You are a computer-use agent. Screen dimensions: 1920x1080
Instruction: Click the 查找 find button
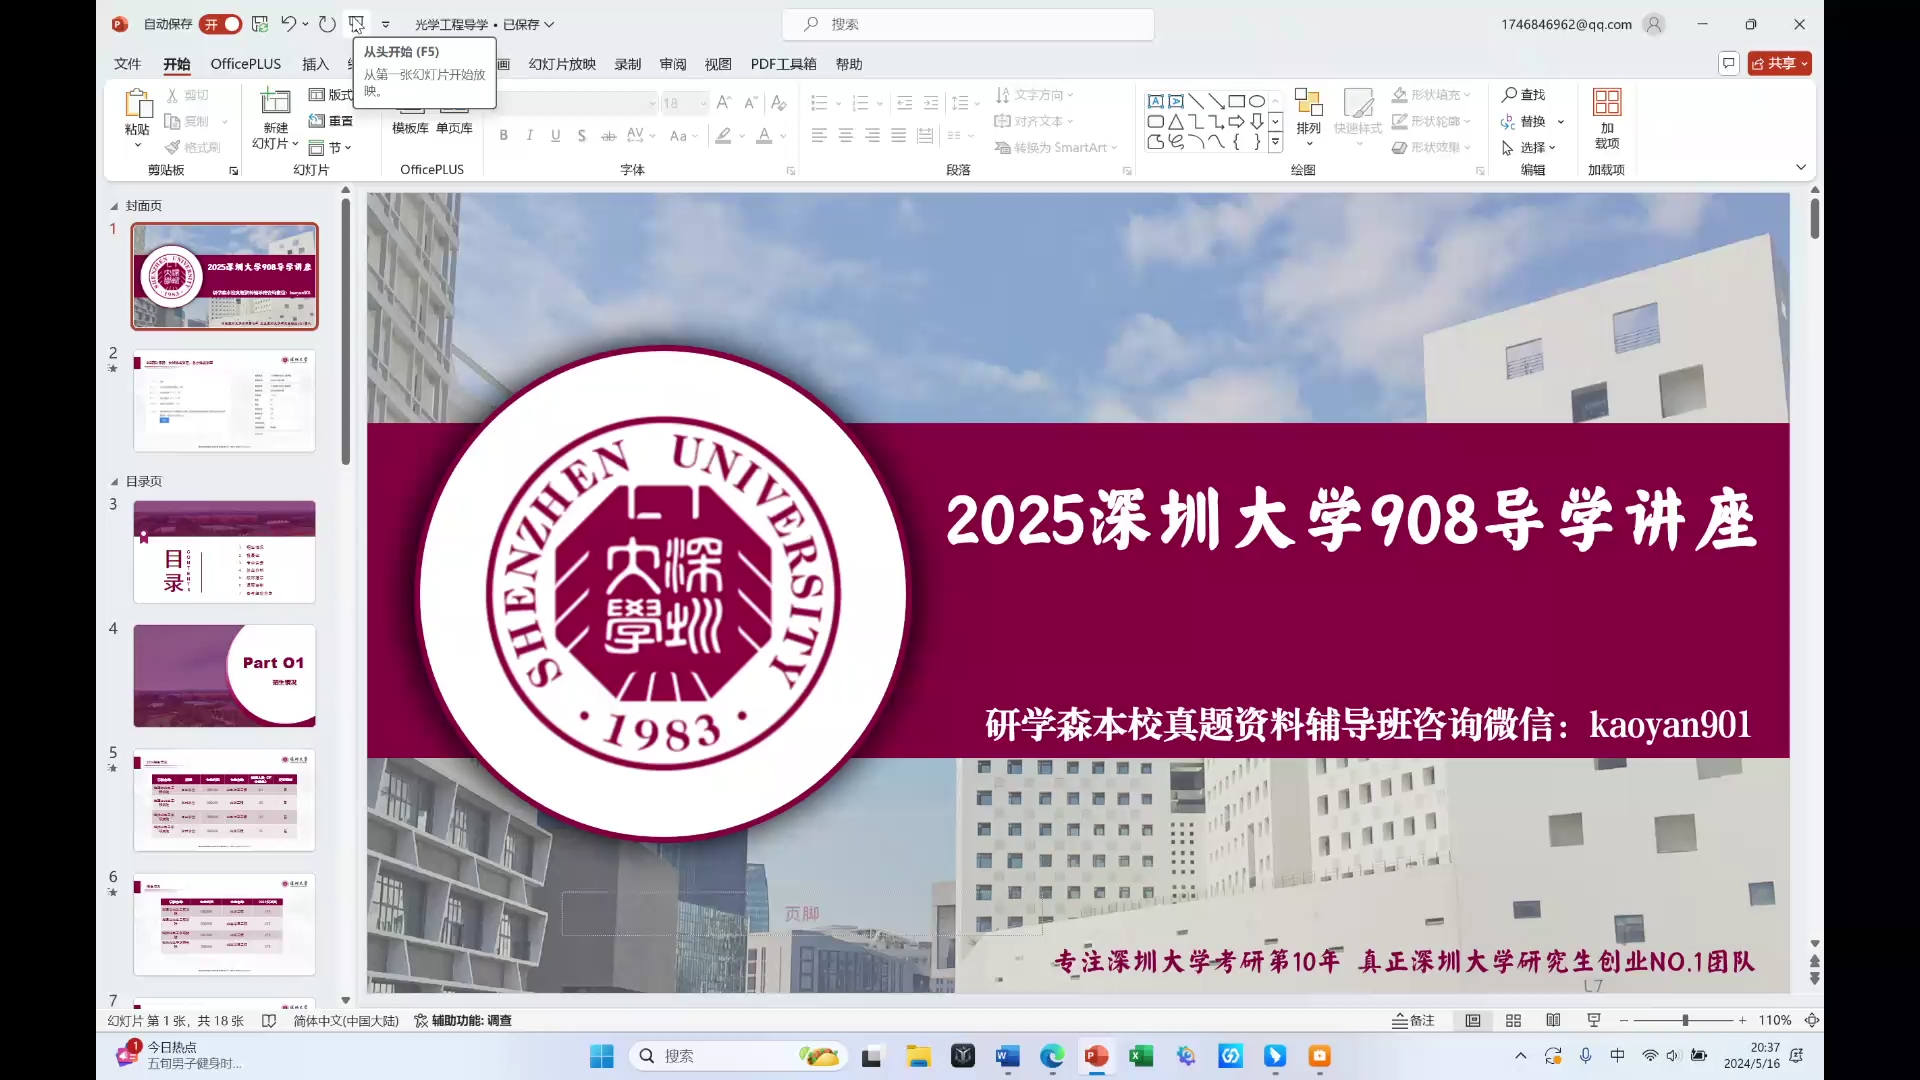click(1523, 95)
